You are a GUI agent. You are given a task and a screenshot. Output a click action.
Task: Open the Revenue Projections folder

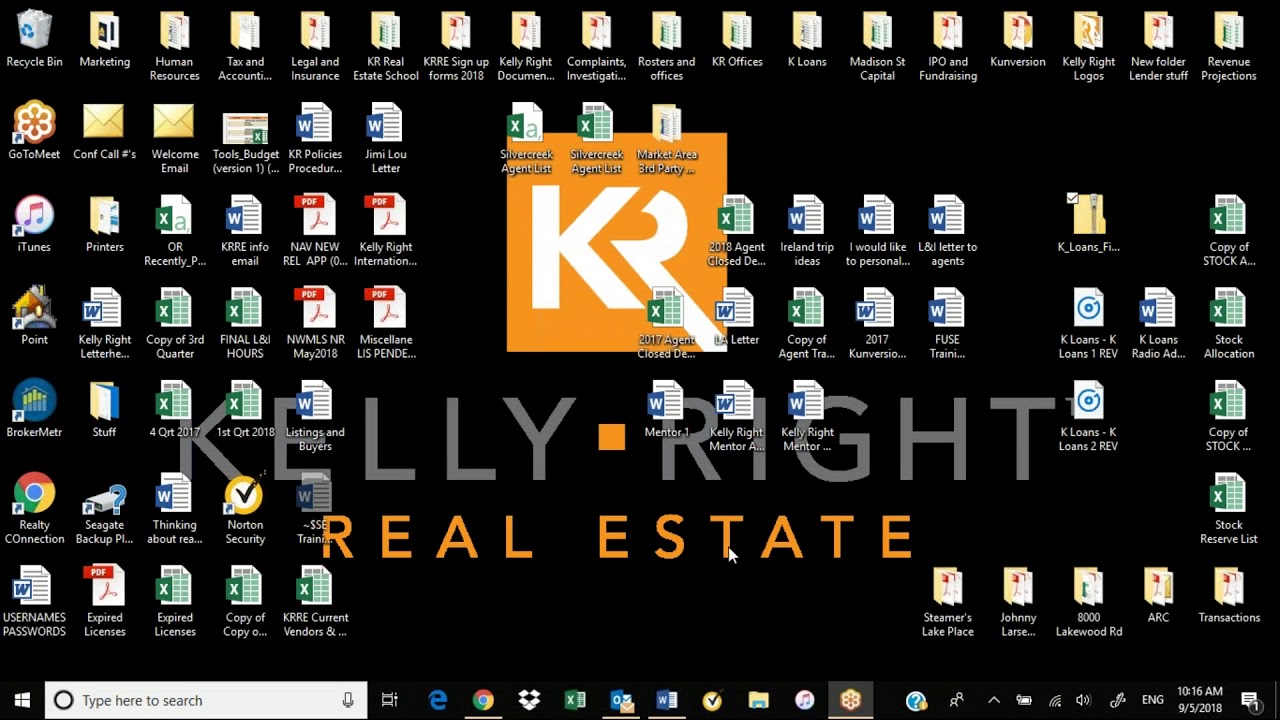point(1229,46)
